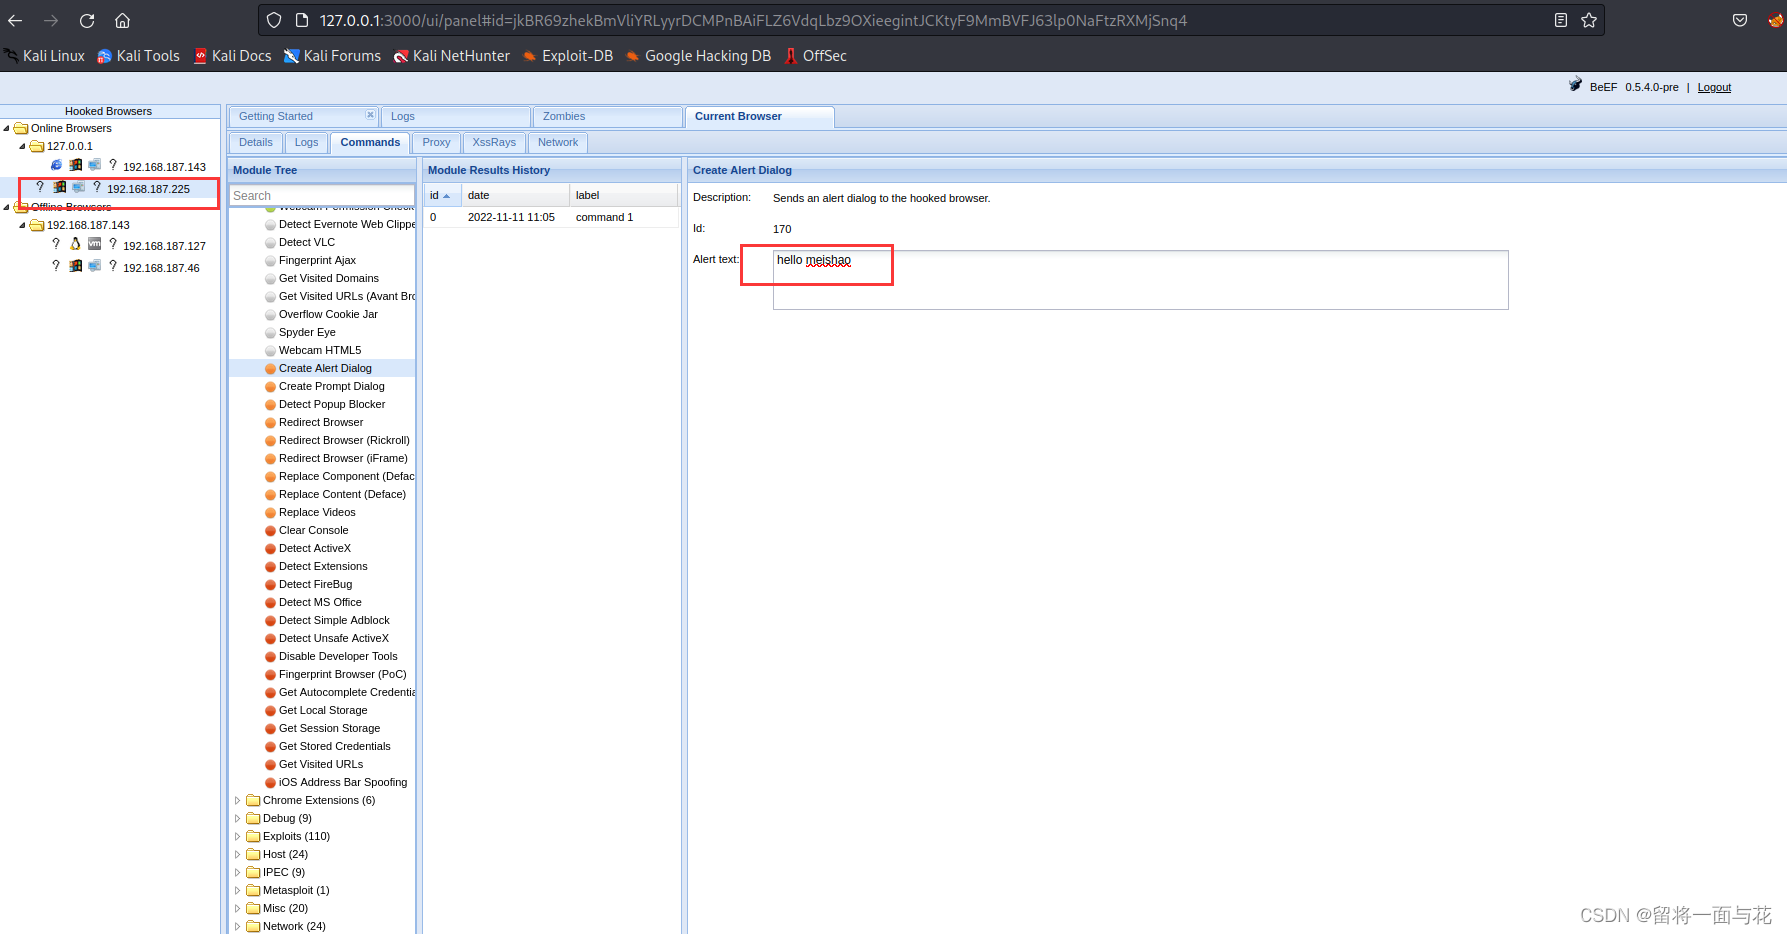1787x934 pixels.
Task: Open the XssRays tab
Action: pyautogui.click(x=493, y=142)
